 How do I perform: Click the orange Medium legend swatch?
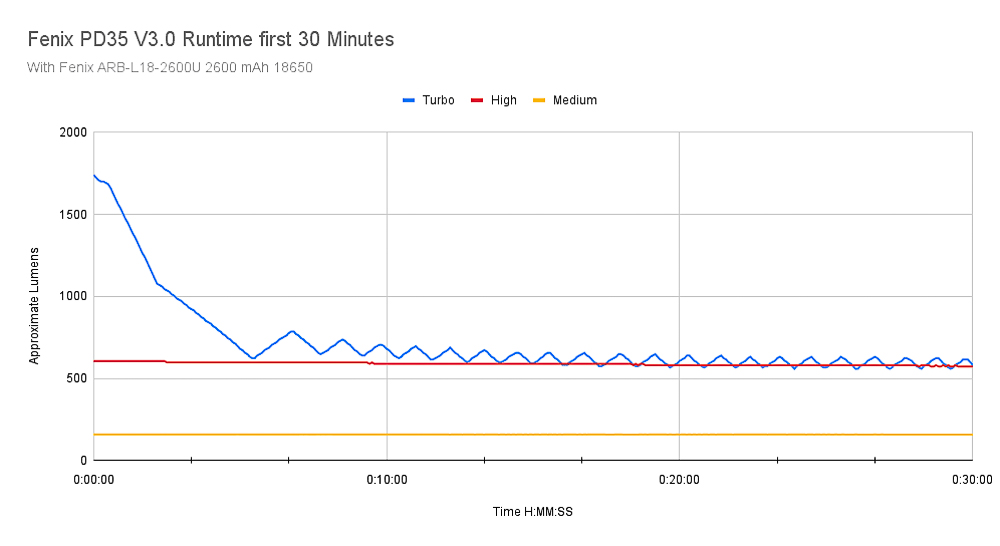pos(539,100)
